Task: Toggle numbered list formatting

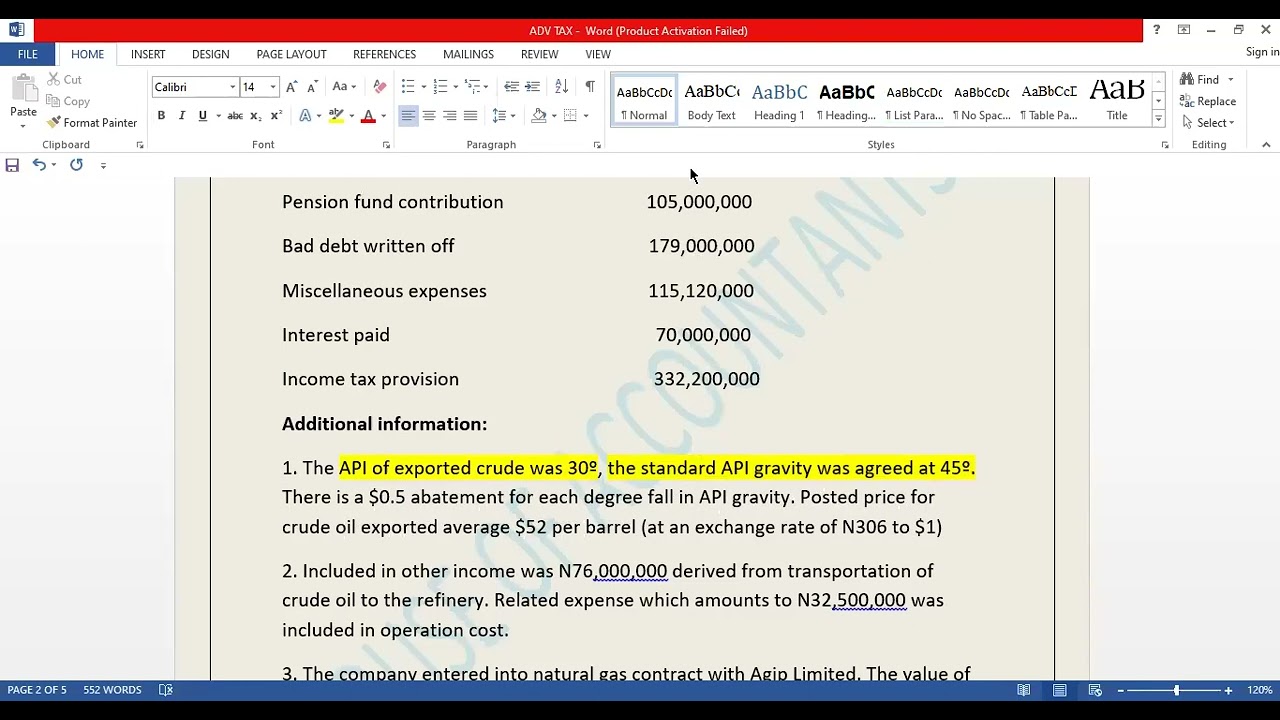Action: point(440,87)
